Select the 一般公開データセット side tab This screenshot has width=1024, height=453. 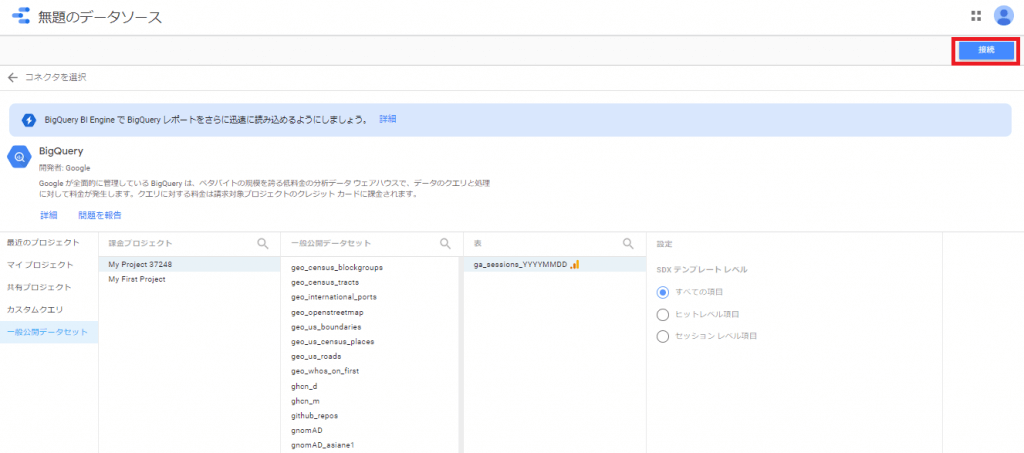(49, 332)
